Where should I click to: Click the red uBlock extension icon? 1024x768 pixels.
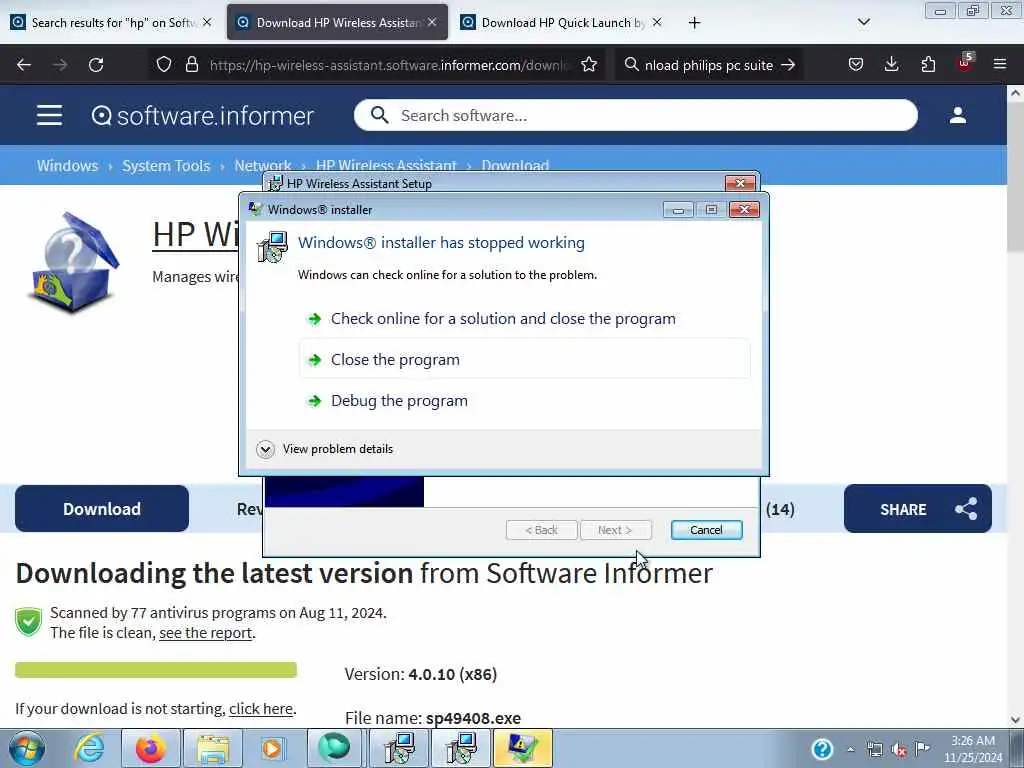(965, 63)
